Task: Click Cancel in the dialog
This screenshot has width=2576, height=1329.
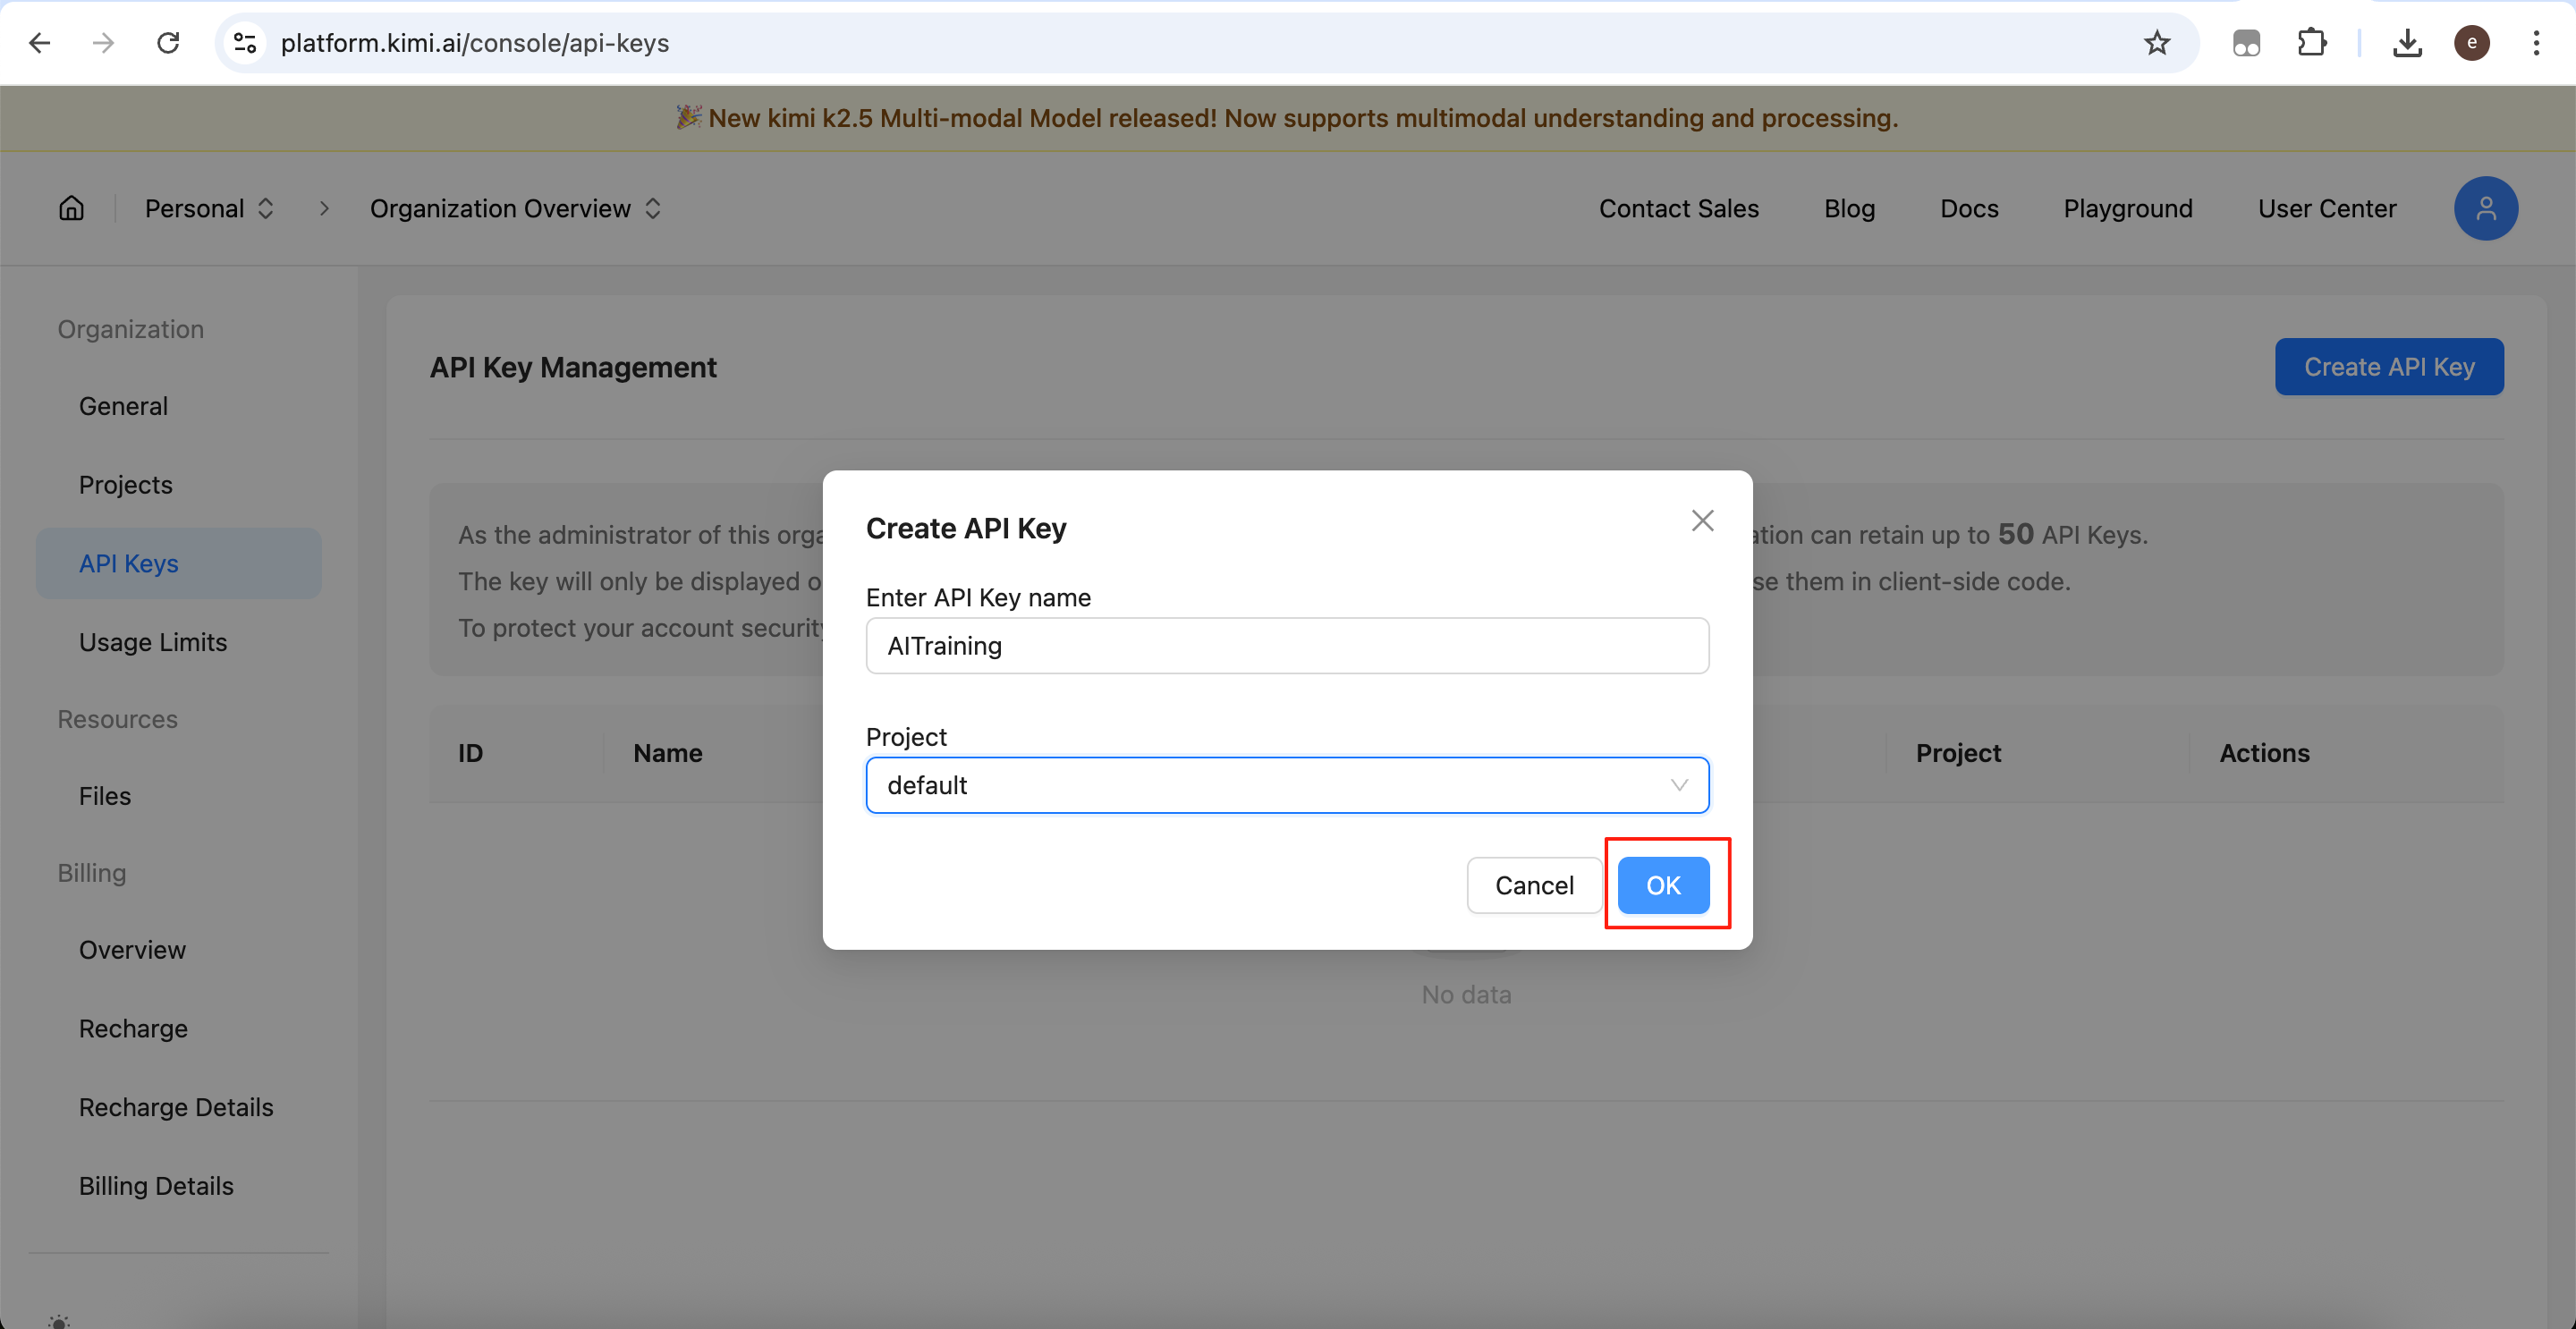Action: (1533, 885)
